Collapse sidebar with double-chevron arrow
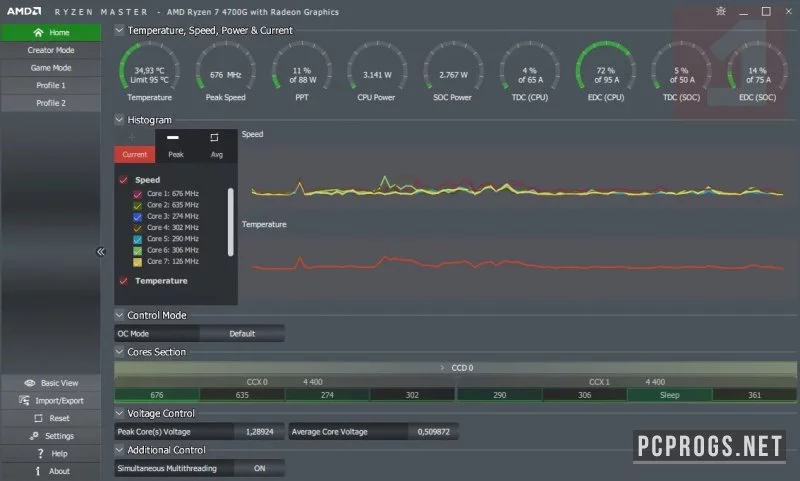Image resolution: width=800 pixels, height=481 pixels. coord(101,251)
